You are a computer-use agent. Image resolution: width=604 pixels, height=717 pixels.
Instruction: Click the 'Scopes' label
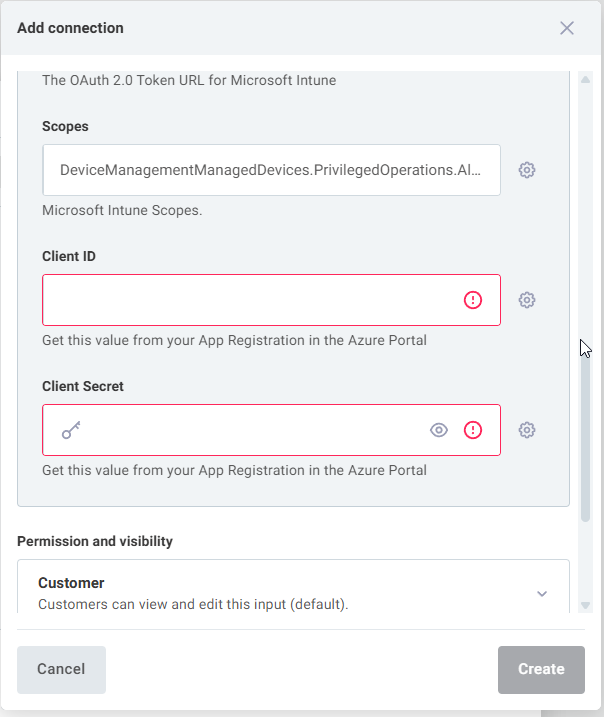(65, 127)
